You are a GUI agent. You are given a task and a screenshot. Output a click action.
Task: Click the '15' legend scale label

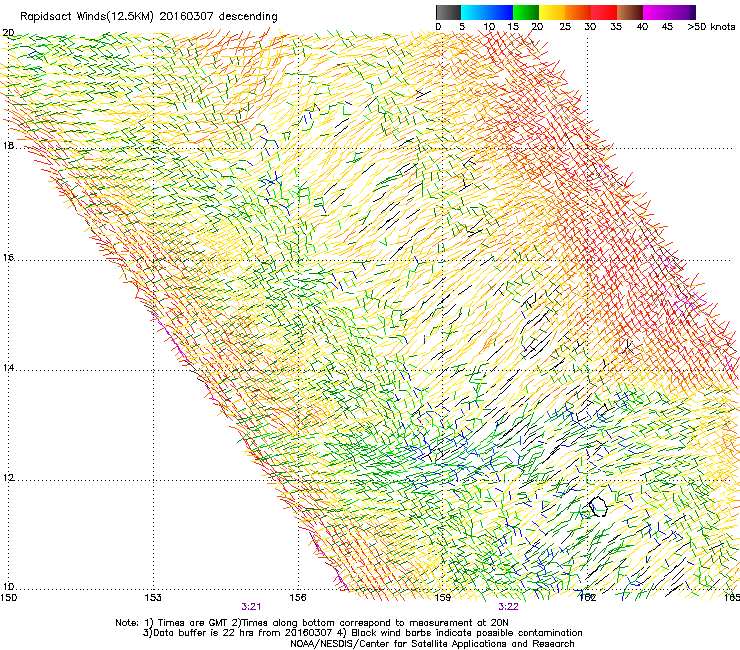coord(513,27)
